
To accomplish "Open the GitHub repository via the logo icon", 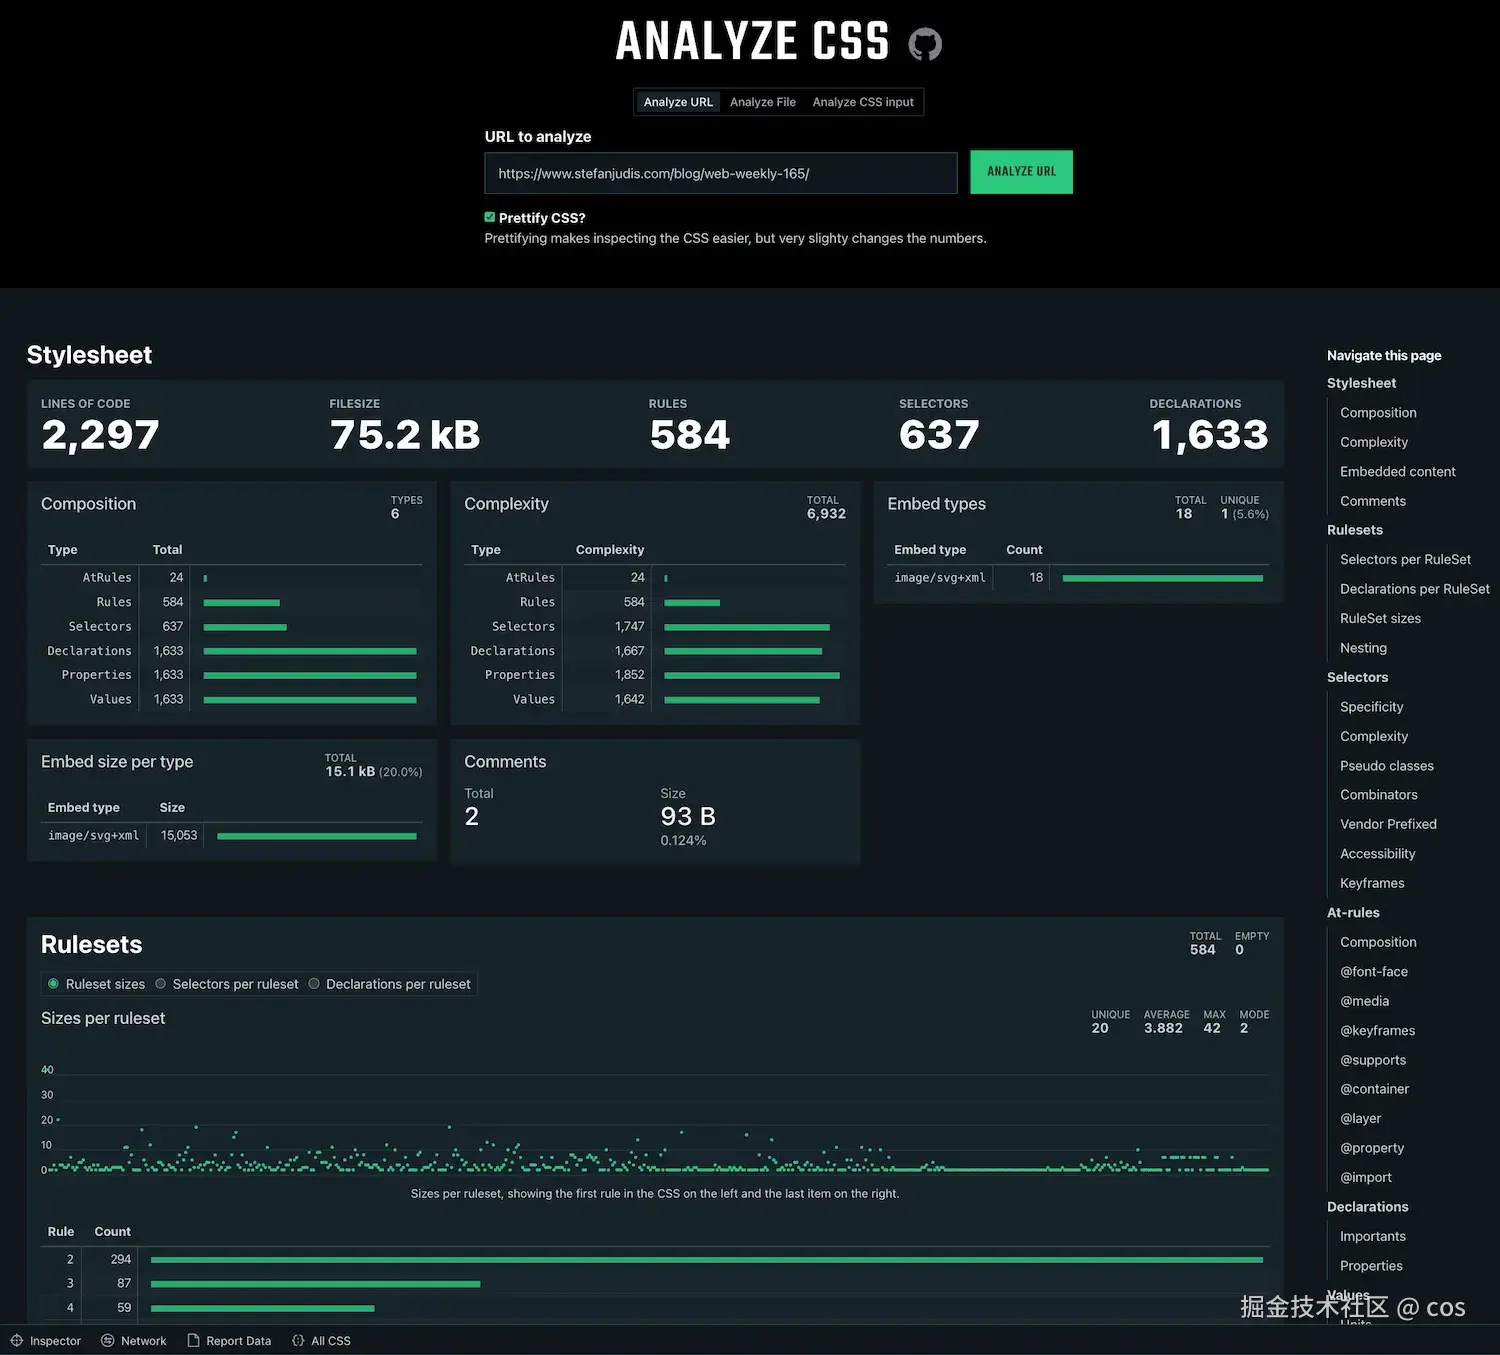I will tap(925, 43).
